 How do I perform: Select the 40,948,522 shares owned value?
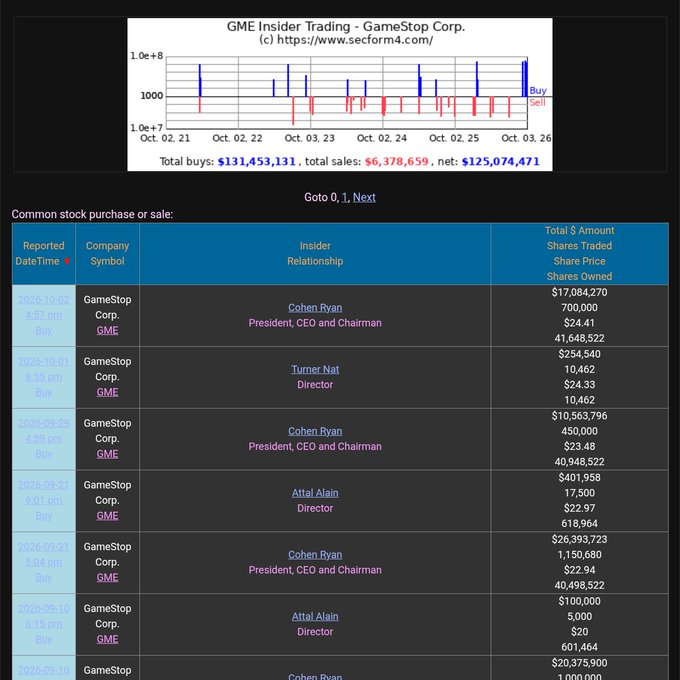(579, 462)
